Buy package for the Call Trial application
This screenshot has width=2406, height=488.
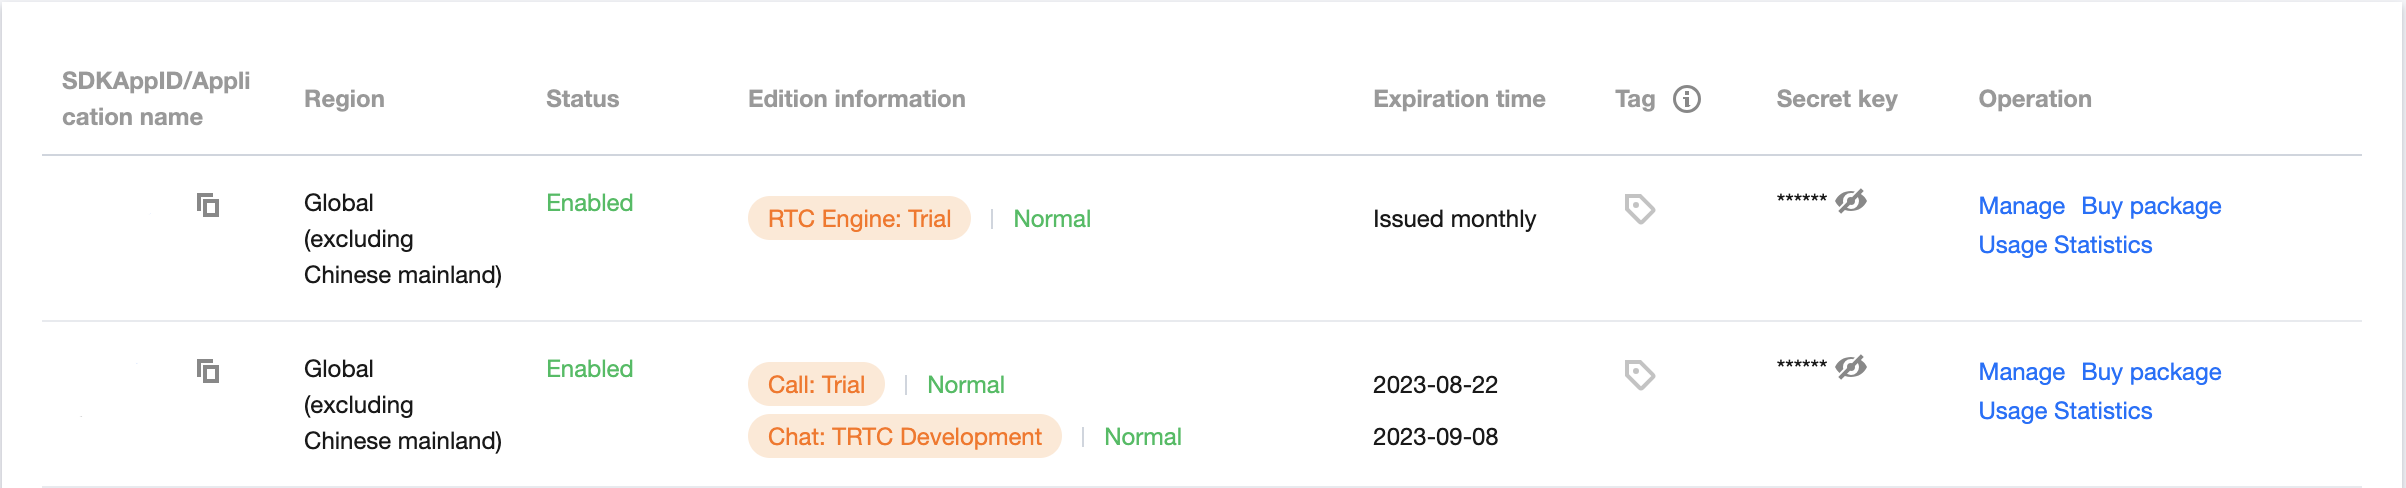(x=2151, y=372)
